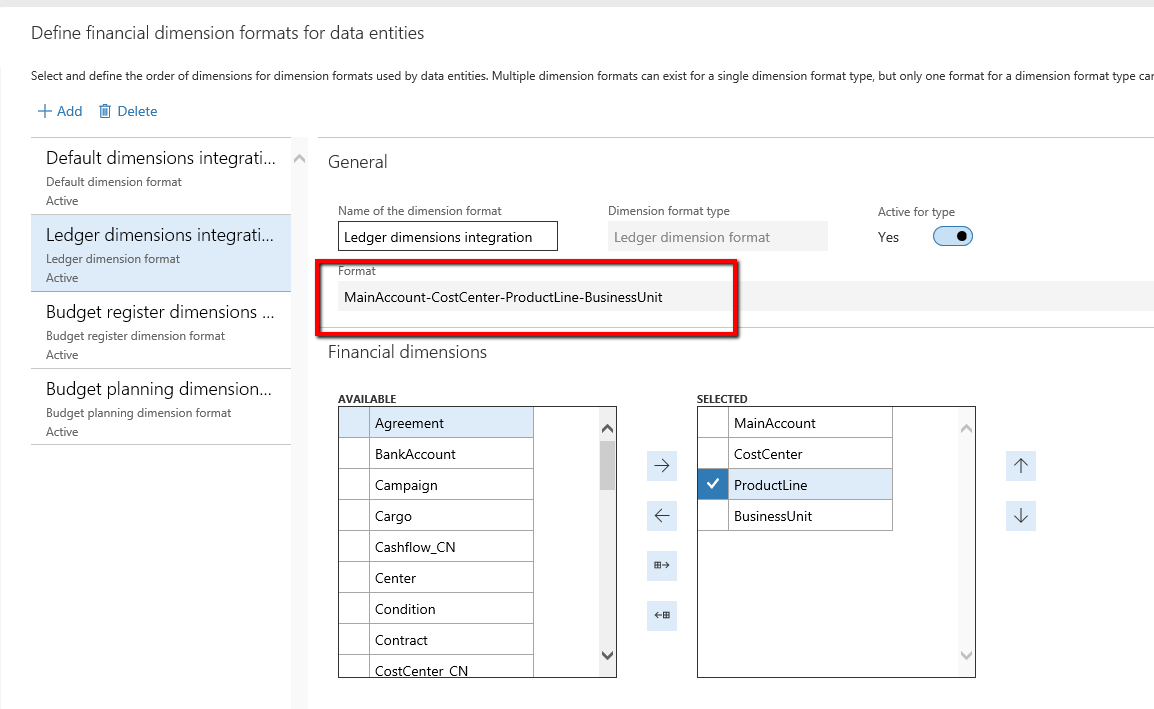The height and width of the screenshot is (709, 1154).
Task: Click the trash can icon next to Delete
Action: coord(106,110)
